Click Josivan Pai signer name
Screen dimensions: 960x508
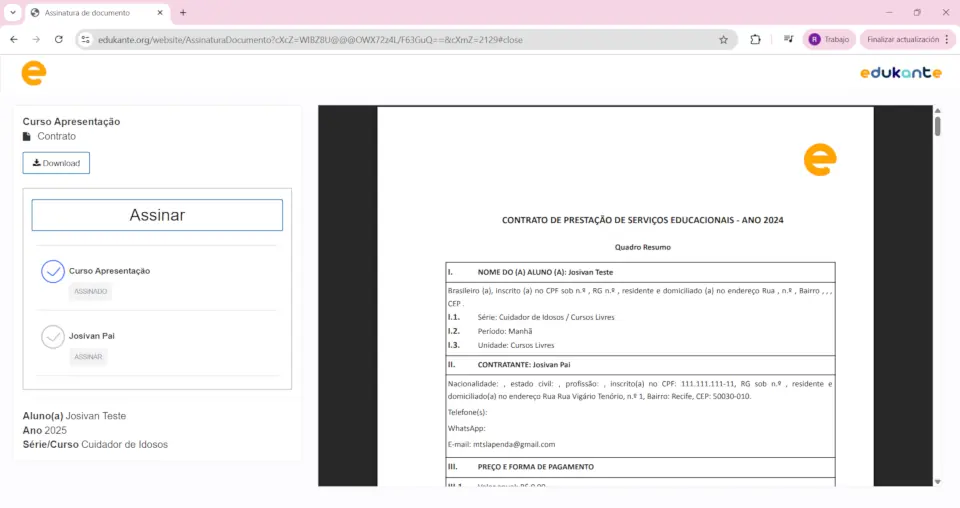(x=92, y=336)
